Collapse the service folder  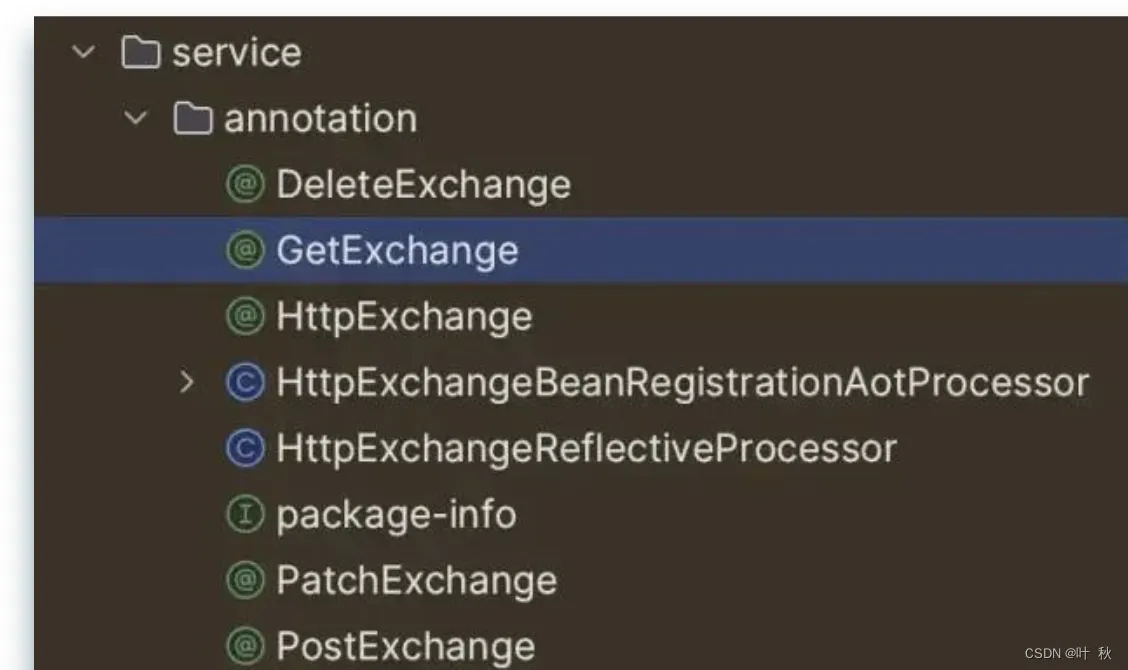click(85, 52)
